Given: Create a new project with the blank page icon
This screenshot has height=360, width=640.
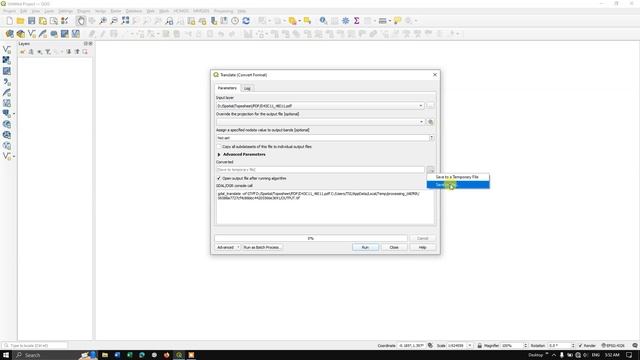Looking at the screenshot, I should pyautogui.click(x=9, y=21).
